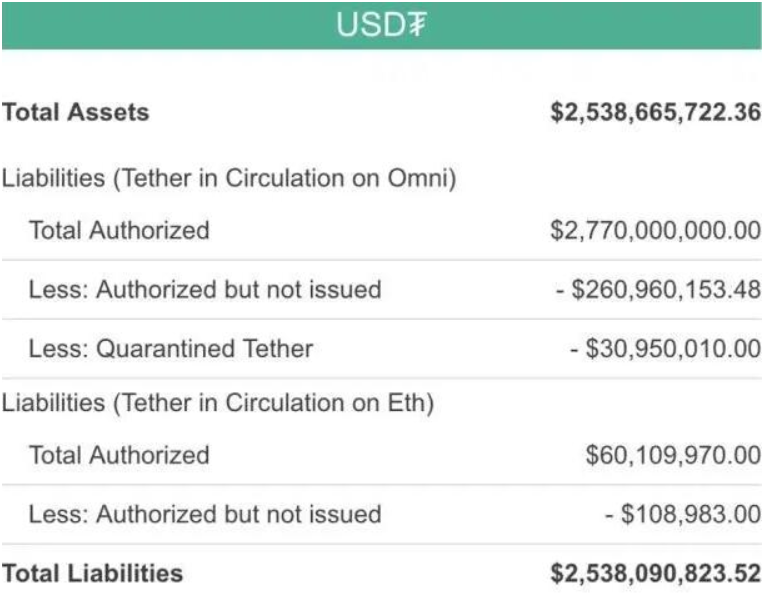Click the - $108,983.00 amount
The width and height of the screenshot is (767, 608).
click(x=683, y=514)
